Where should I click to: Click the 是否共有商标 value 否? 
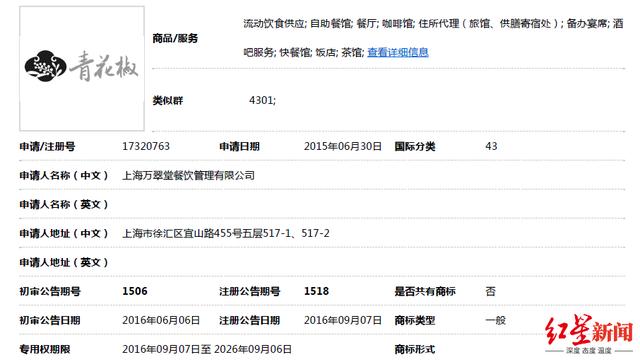click(491, 291)
